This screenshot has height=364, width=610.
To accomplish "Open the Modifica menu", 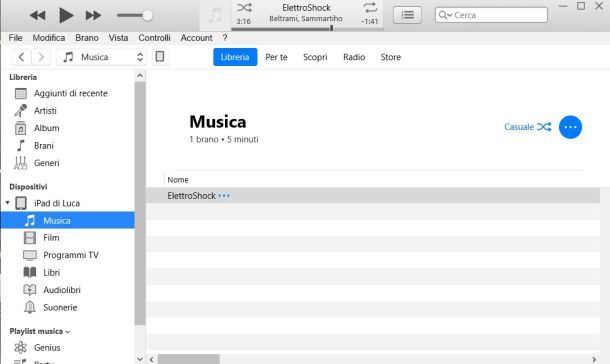I will coord(49,38).
